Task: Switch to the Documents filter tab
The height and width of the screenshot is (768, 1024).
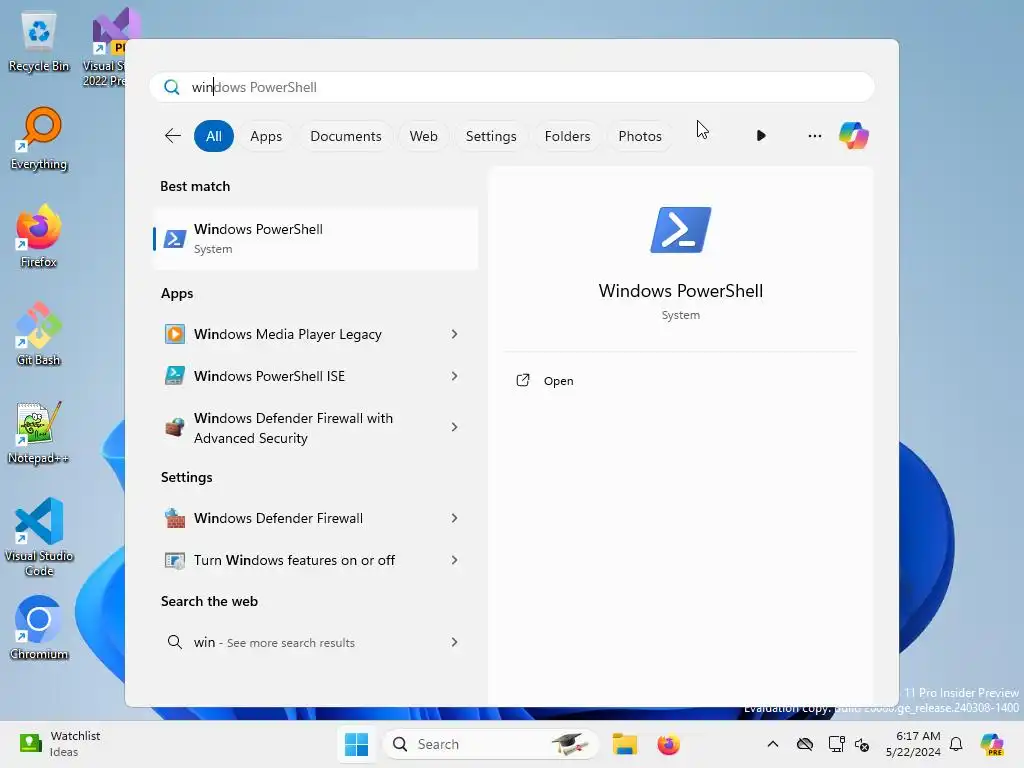Action: pyautogui.click(x=345, y=136)
